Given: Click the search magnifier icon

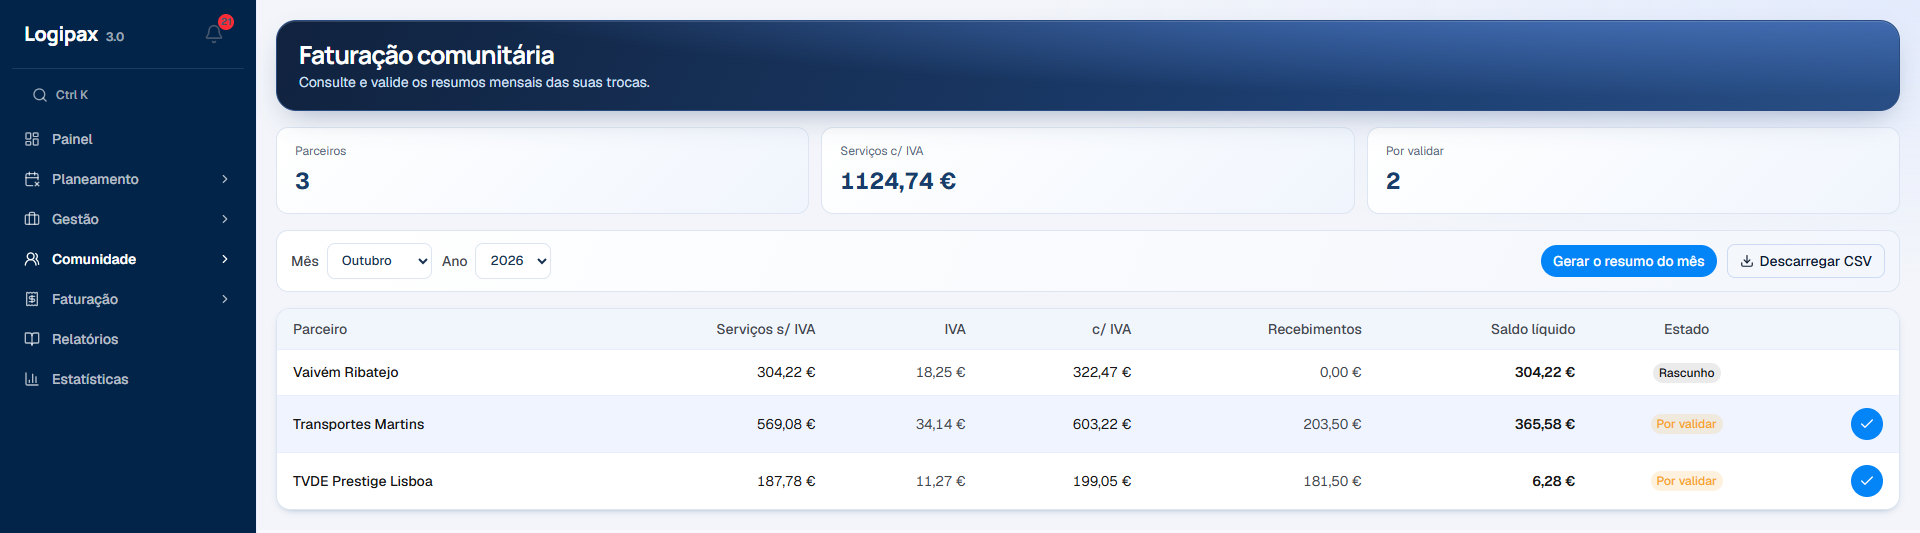Looking at the screenshot, I should point(40,95).
